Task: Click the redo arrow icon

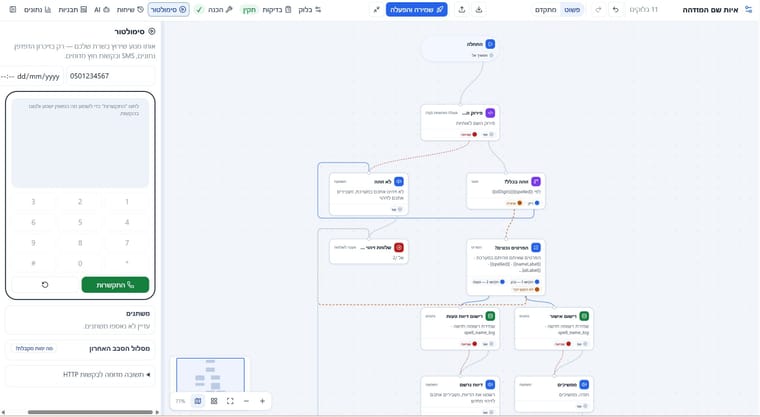Action: [x=599, y=10]
